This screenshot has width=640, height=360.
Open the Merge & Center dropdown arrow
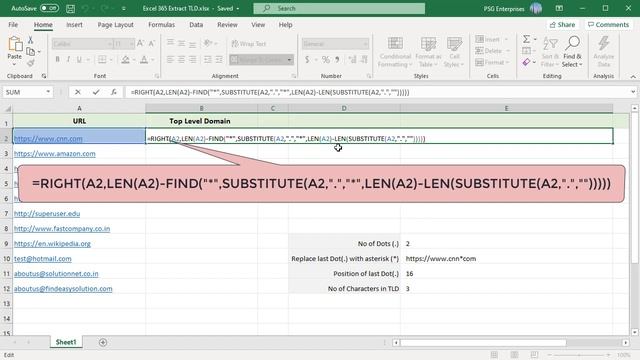289,60
